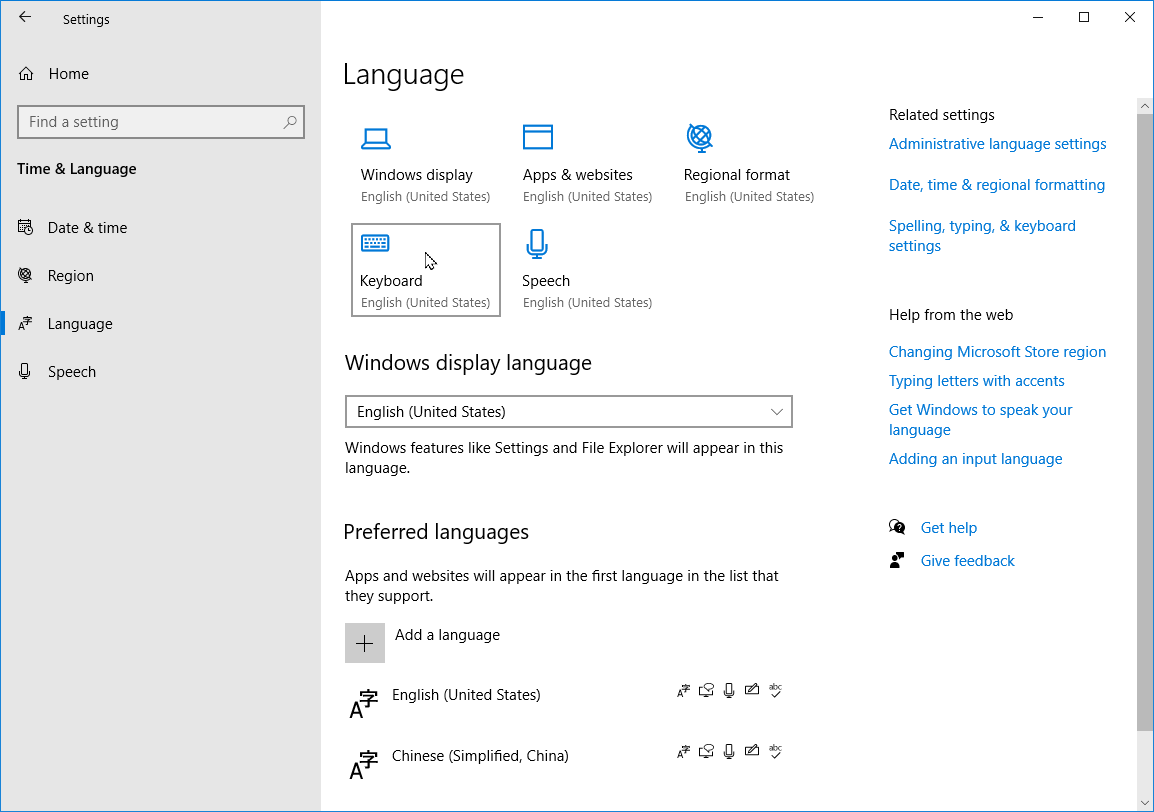Open the Keyboard tile
Screen dimensions: 1154x812
click(x=426, y=270)
